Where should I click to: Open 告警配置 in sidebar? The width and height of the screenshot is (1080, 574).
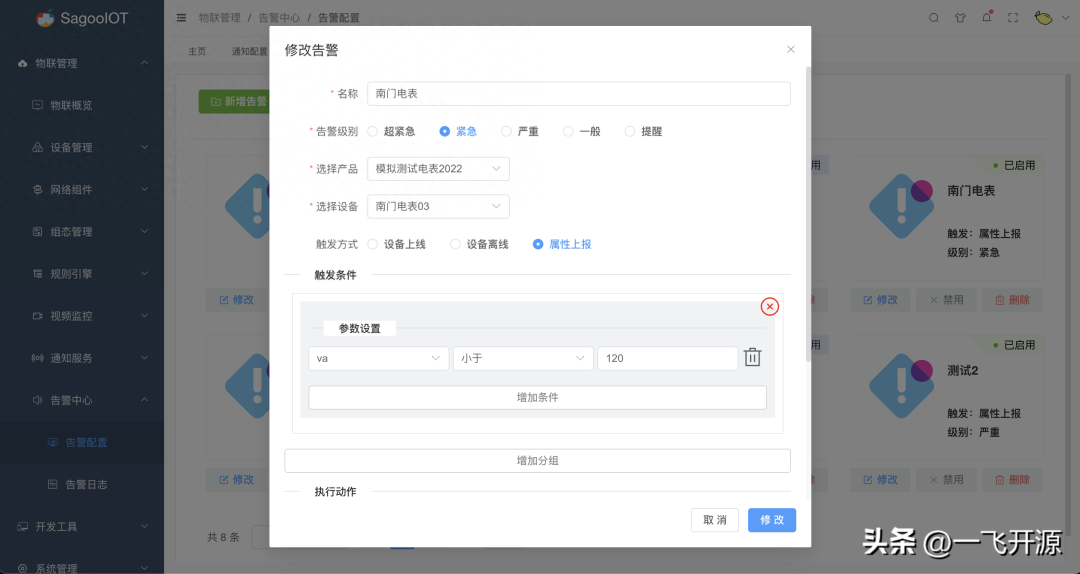point(86,442)
